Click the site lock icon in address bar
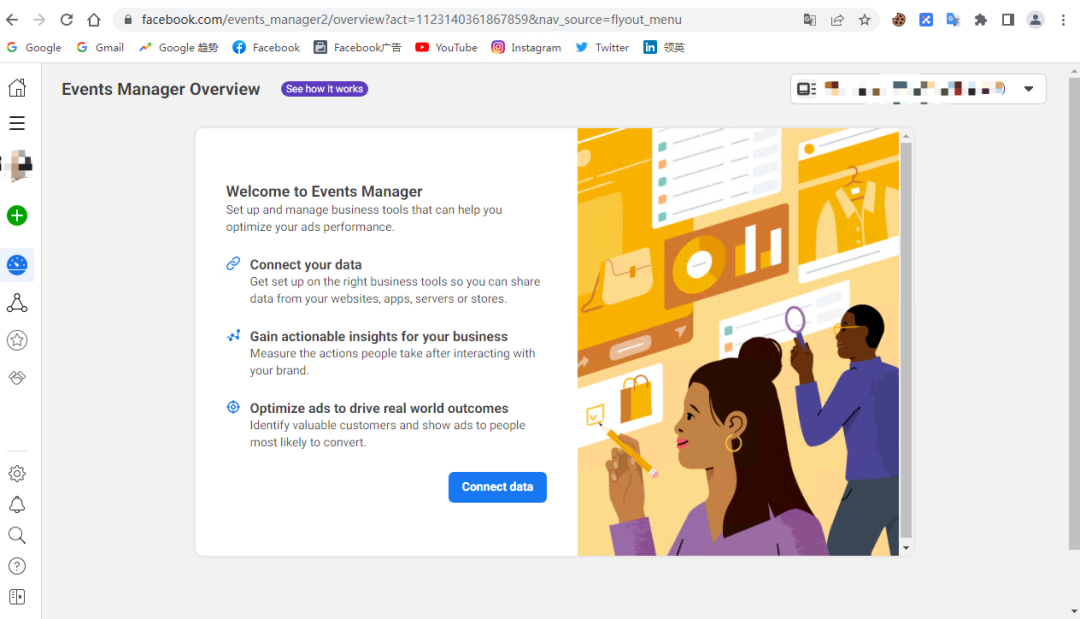 click(127, 20)
